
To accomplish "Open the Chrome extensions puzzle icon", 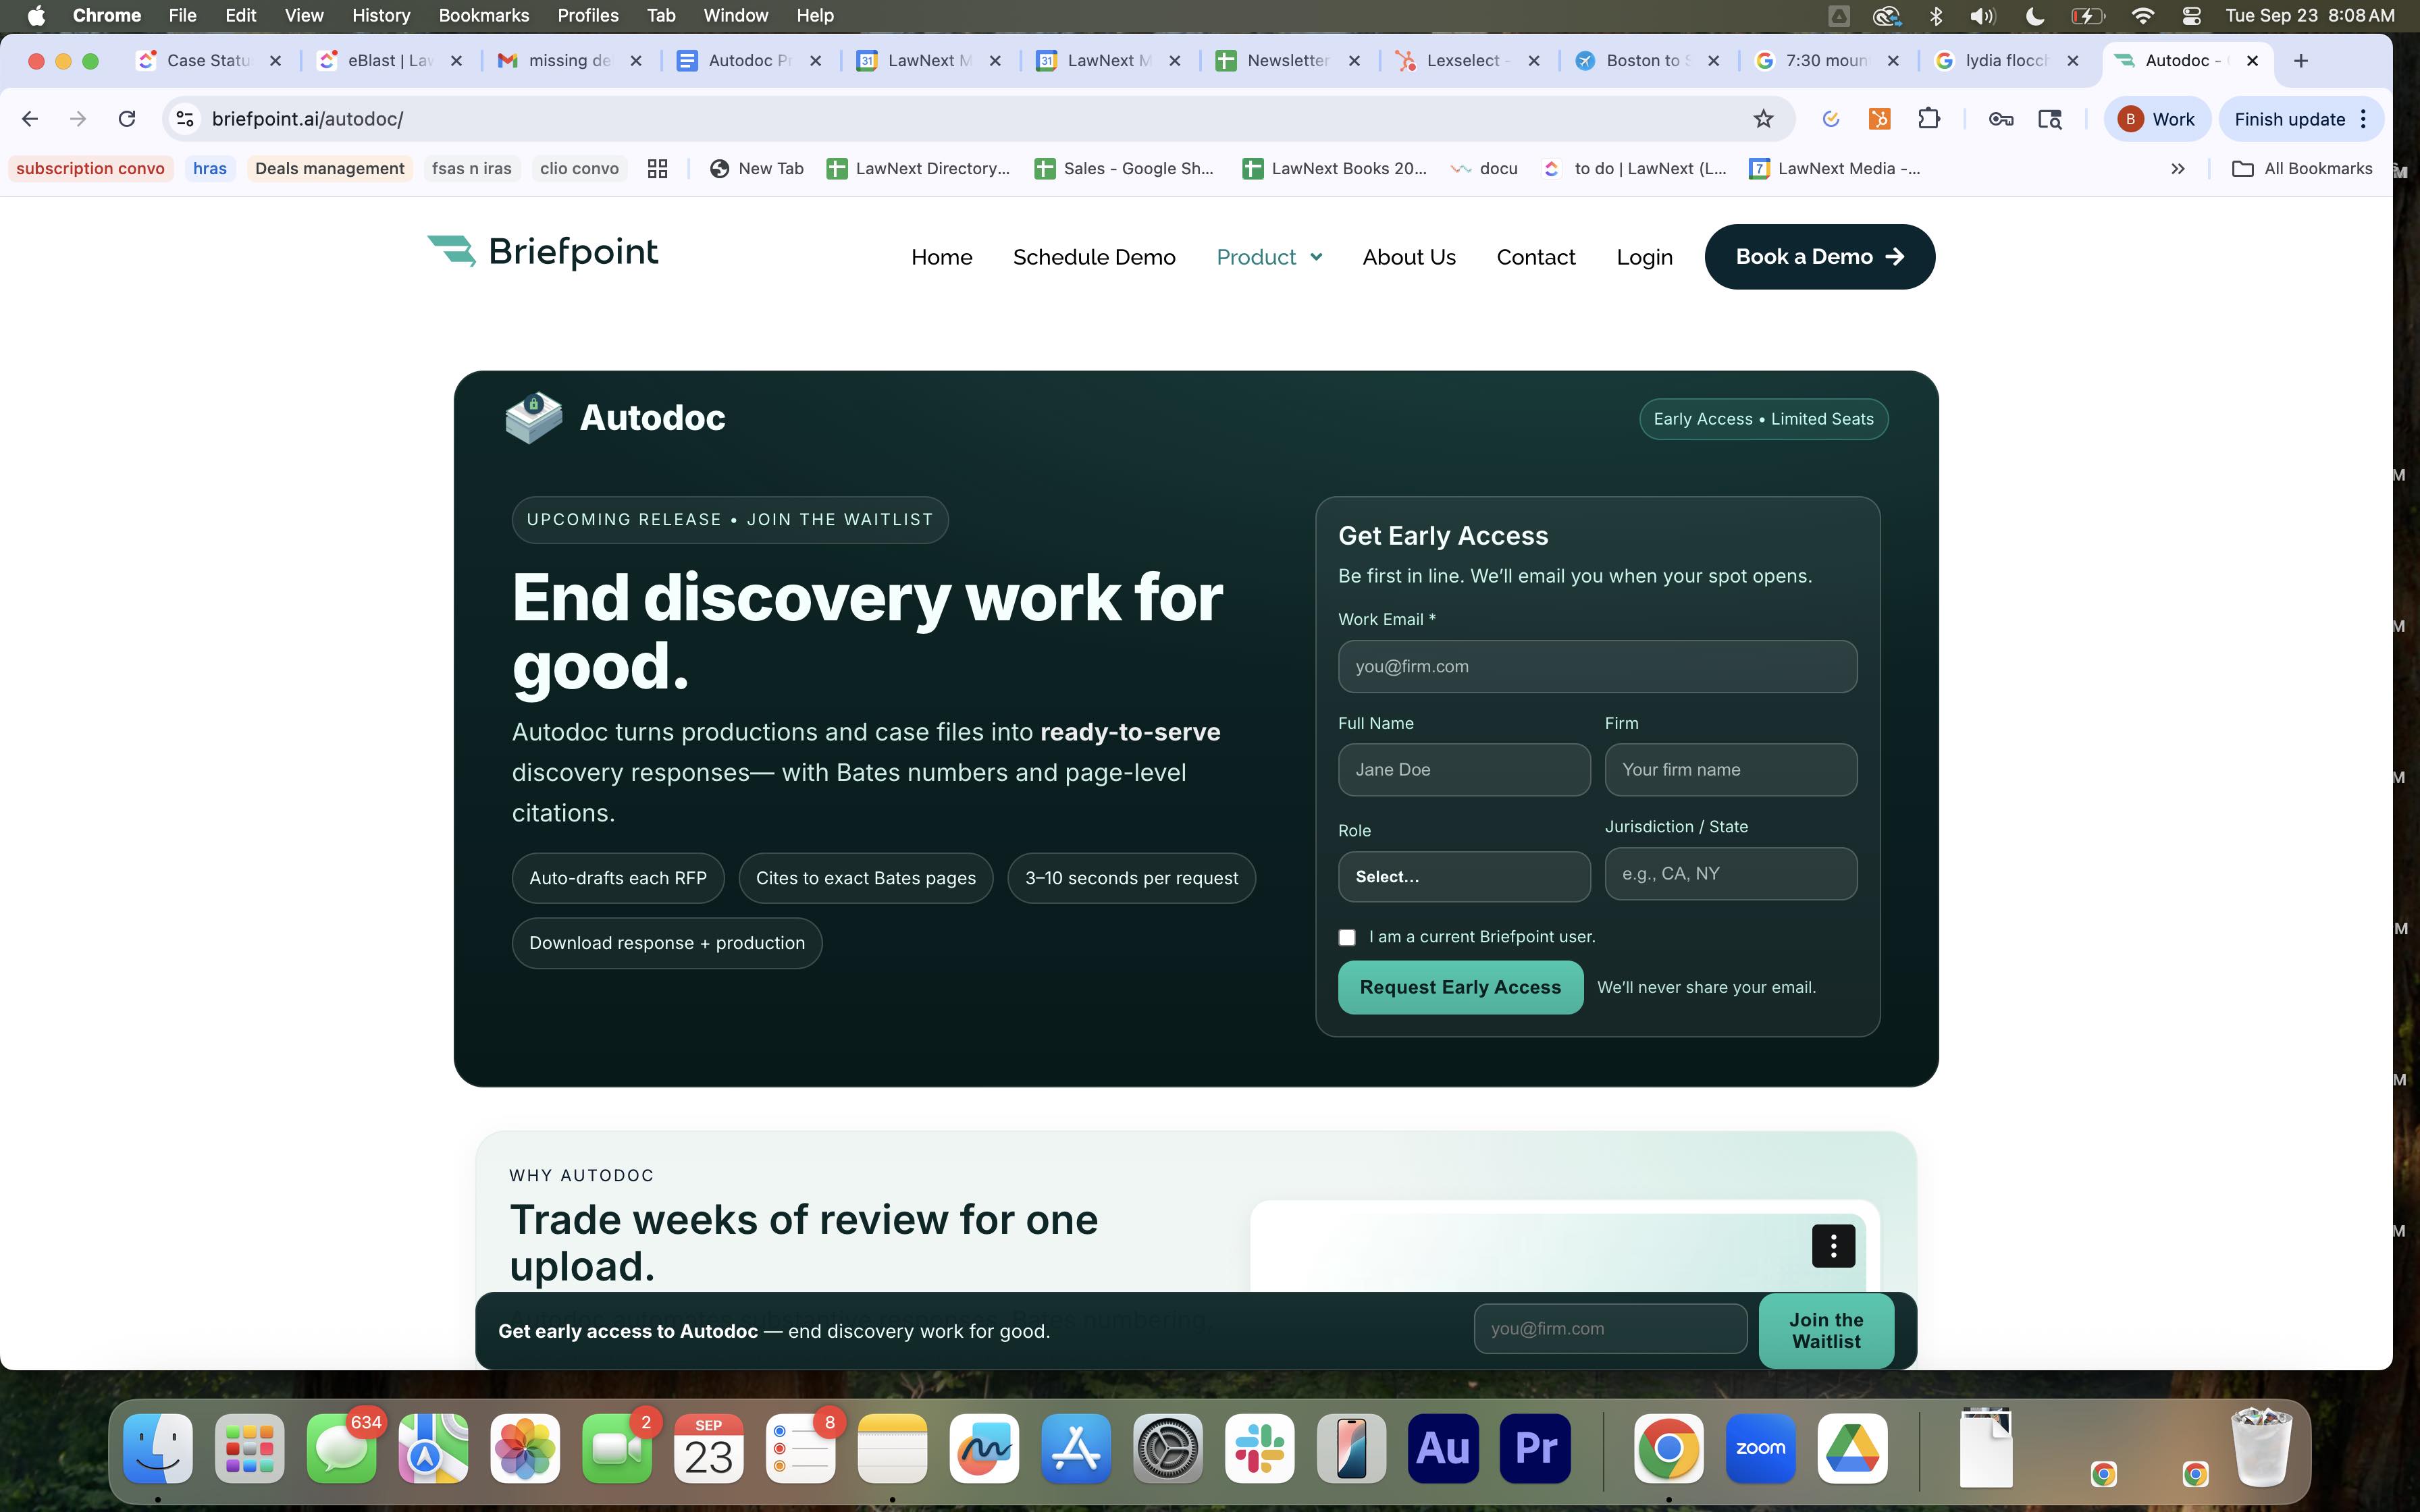I will click(1929, 119).
